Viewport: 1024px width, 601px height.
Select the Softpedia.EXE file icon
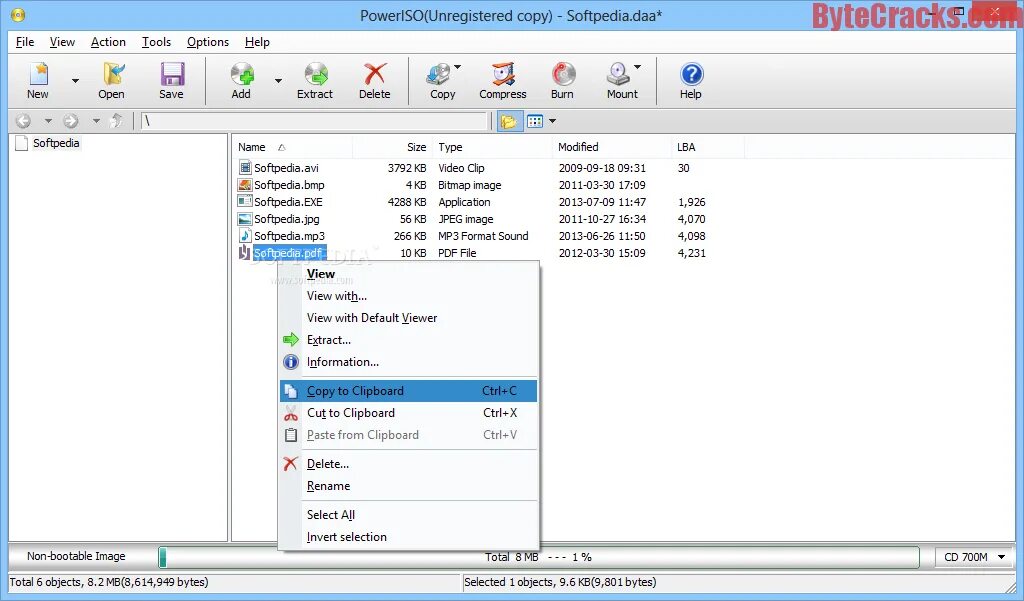pyautogui.click(x=245, y=202)
